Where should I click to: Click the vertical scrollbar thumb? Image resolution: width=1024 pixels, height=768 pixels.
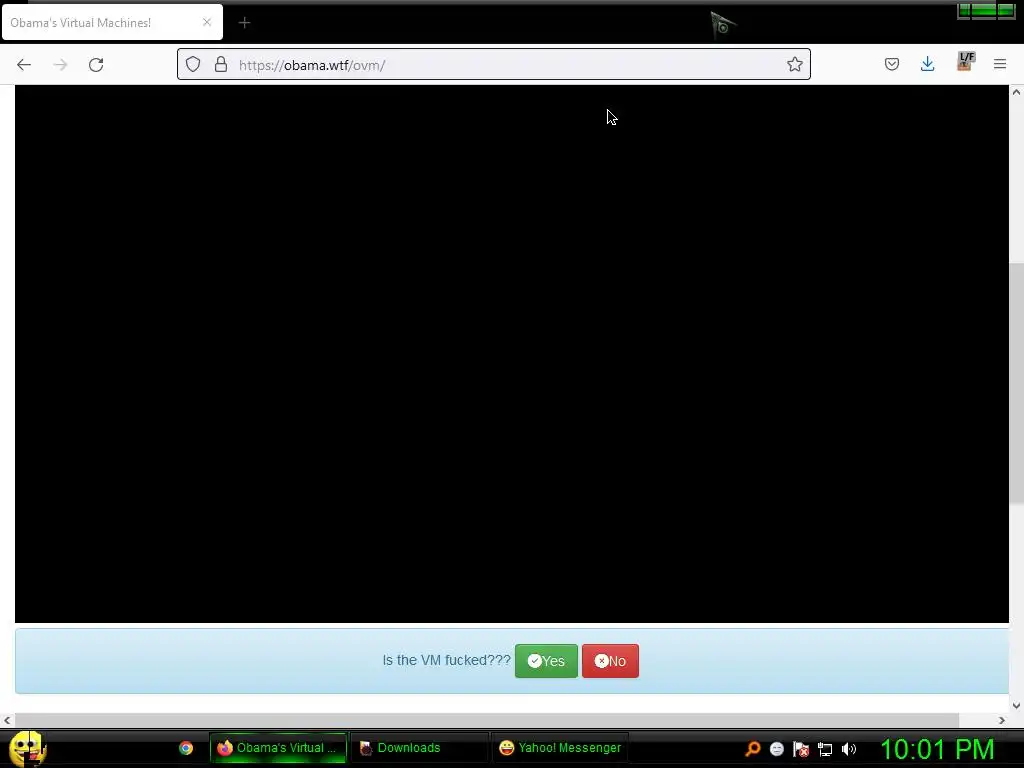1016,383
